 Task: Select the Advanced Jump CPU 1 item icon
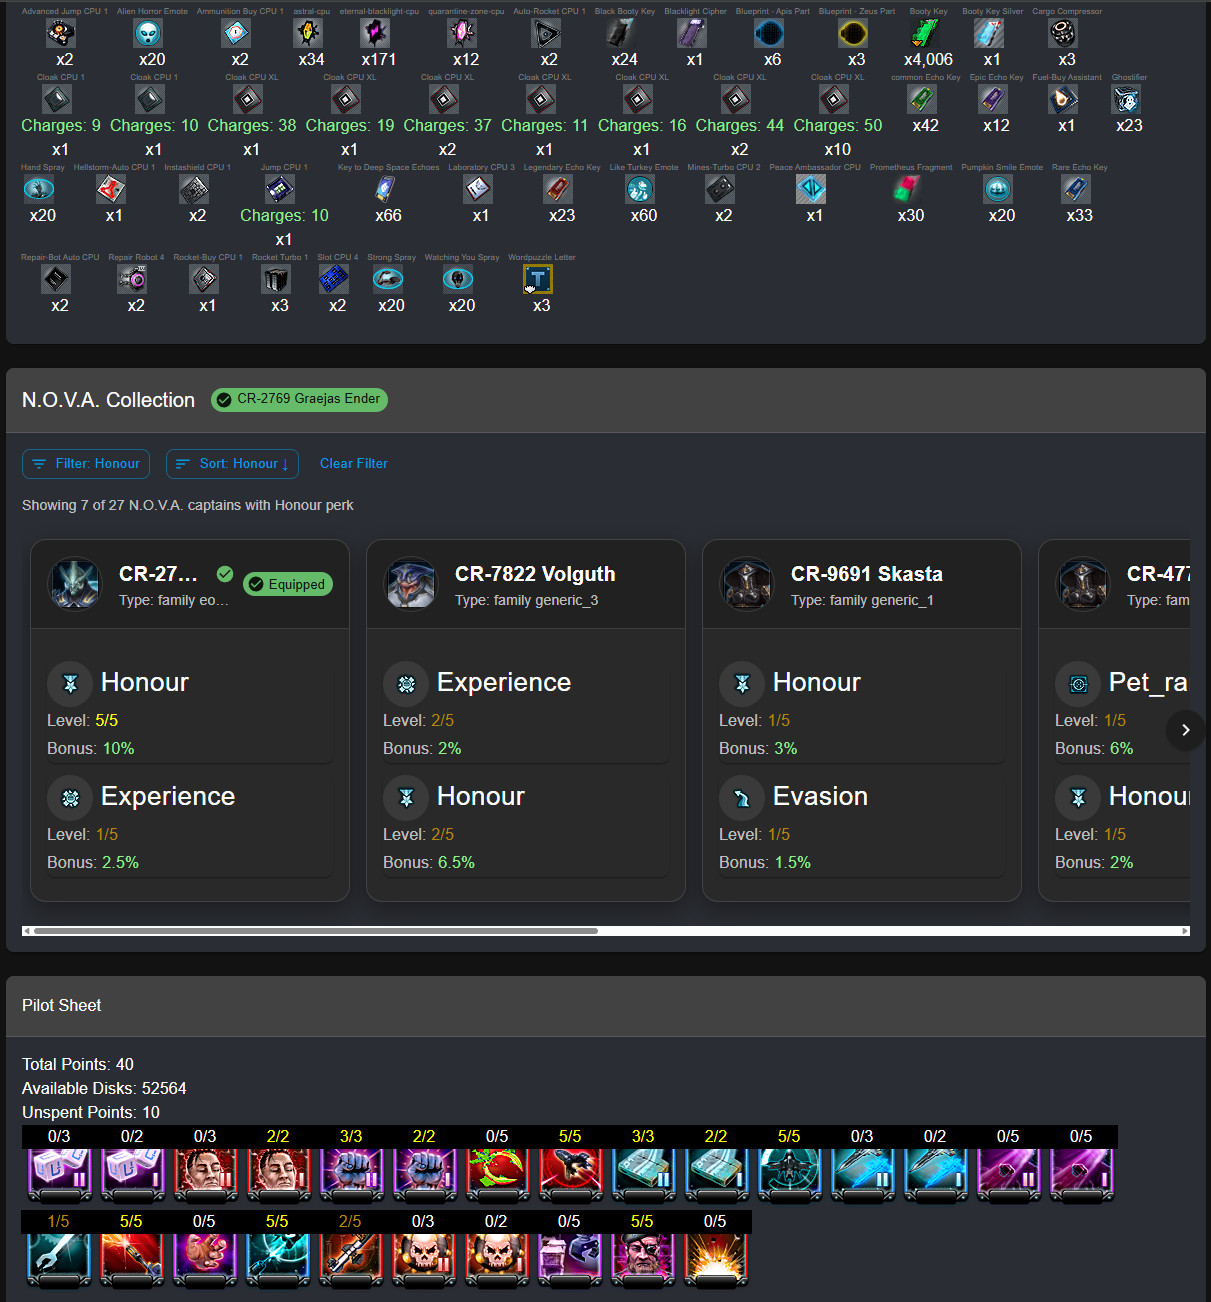[61, 34]
